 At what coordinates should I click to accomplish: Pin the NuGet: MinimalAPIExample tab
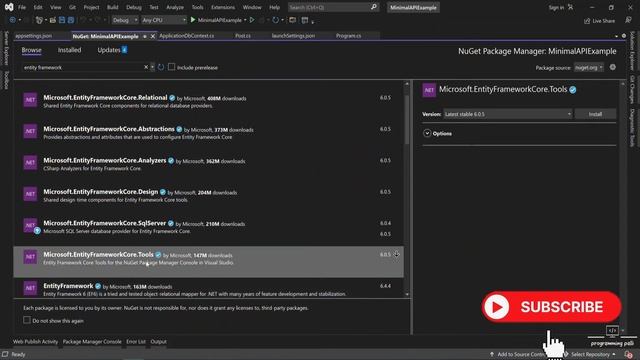[144, 36]
